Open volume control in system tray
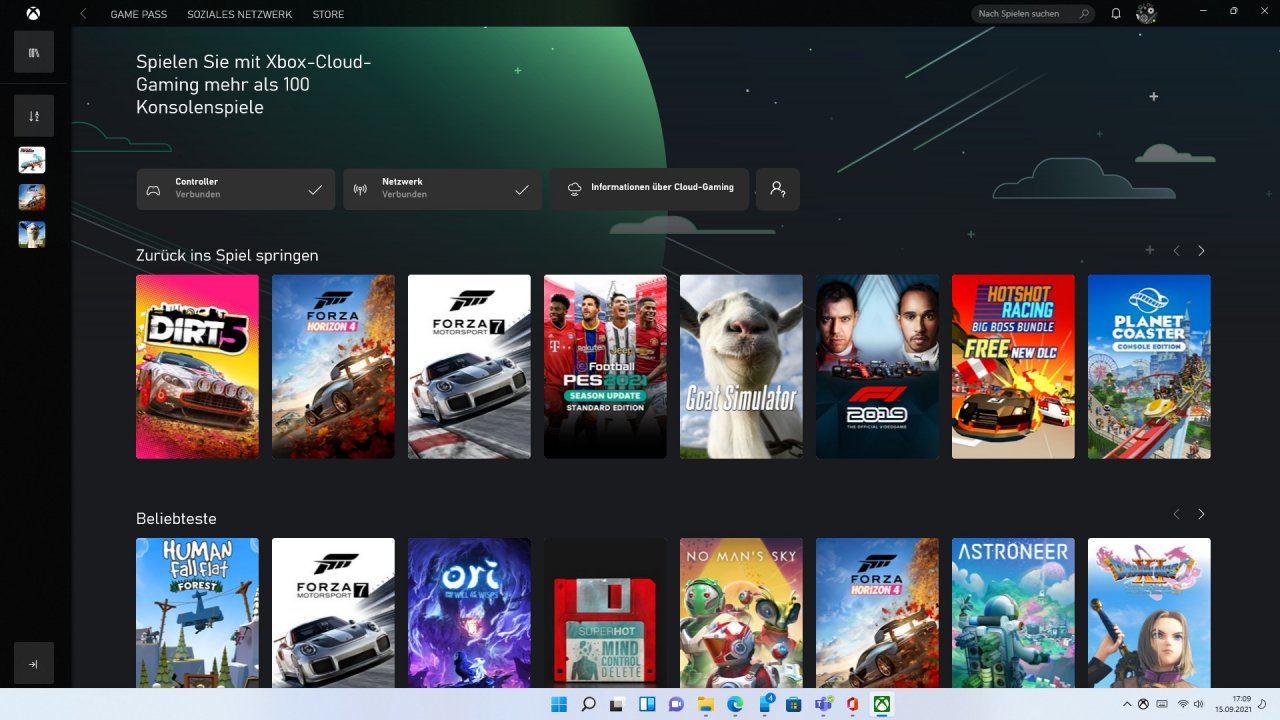This screenshot has width=1280, height=720. click(1198, 704)
